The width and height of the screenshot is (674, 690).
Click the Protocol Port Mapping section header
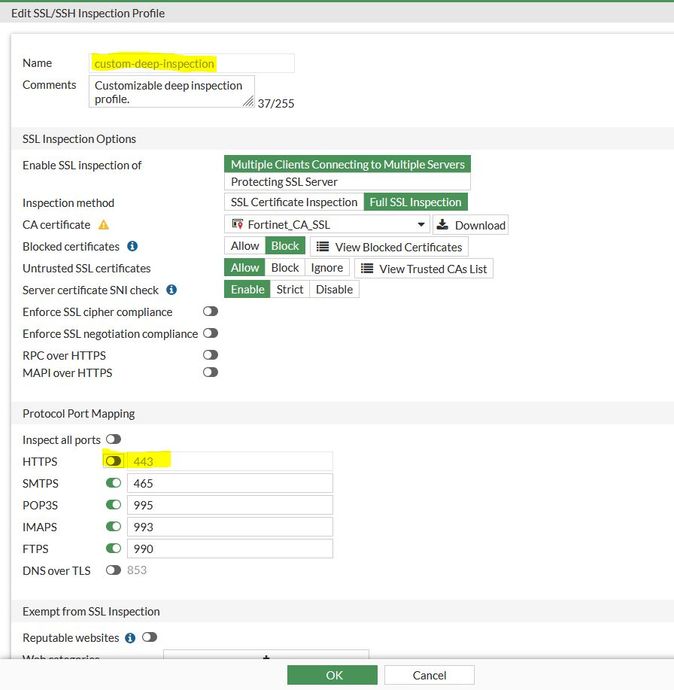[79, 414]
